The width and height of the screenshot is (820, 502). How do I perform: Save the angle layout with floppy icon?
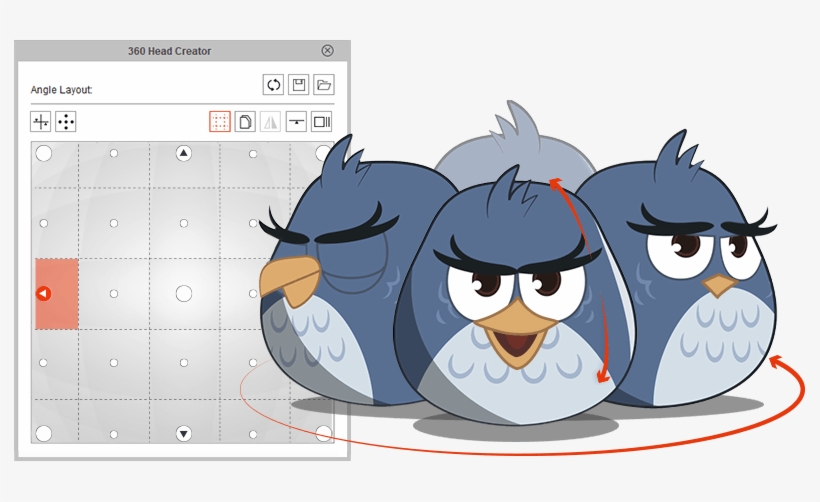point(299,85)
